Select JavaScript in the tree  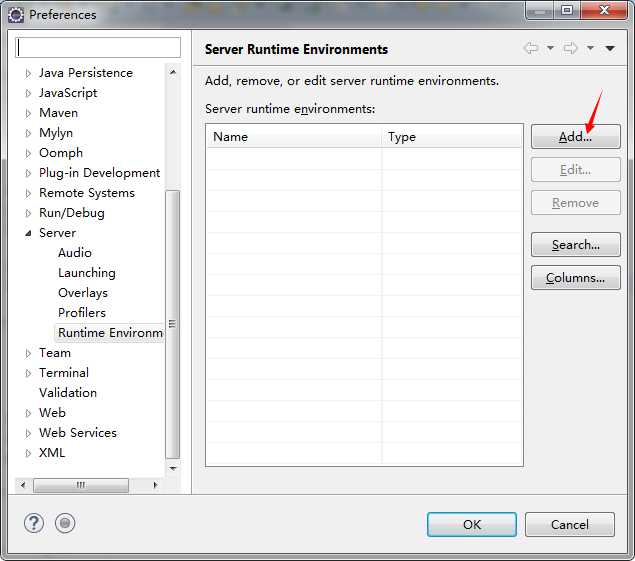(x=68, y=93)
